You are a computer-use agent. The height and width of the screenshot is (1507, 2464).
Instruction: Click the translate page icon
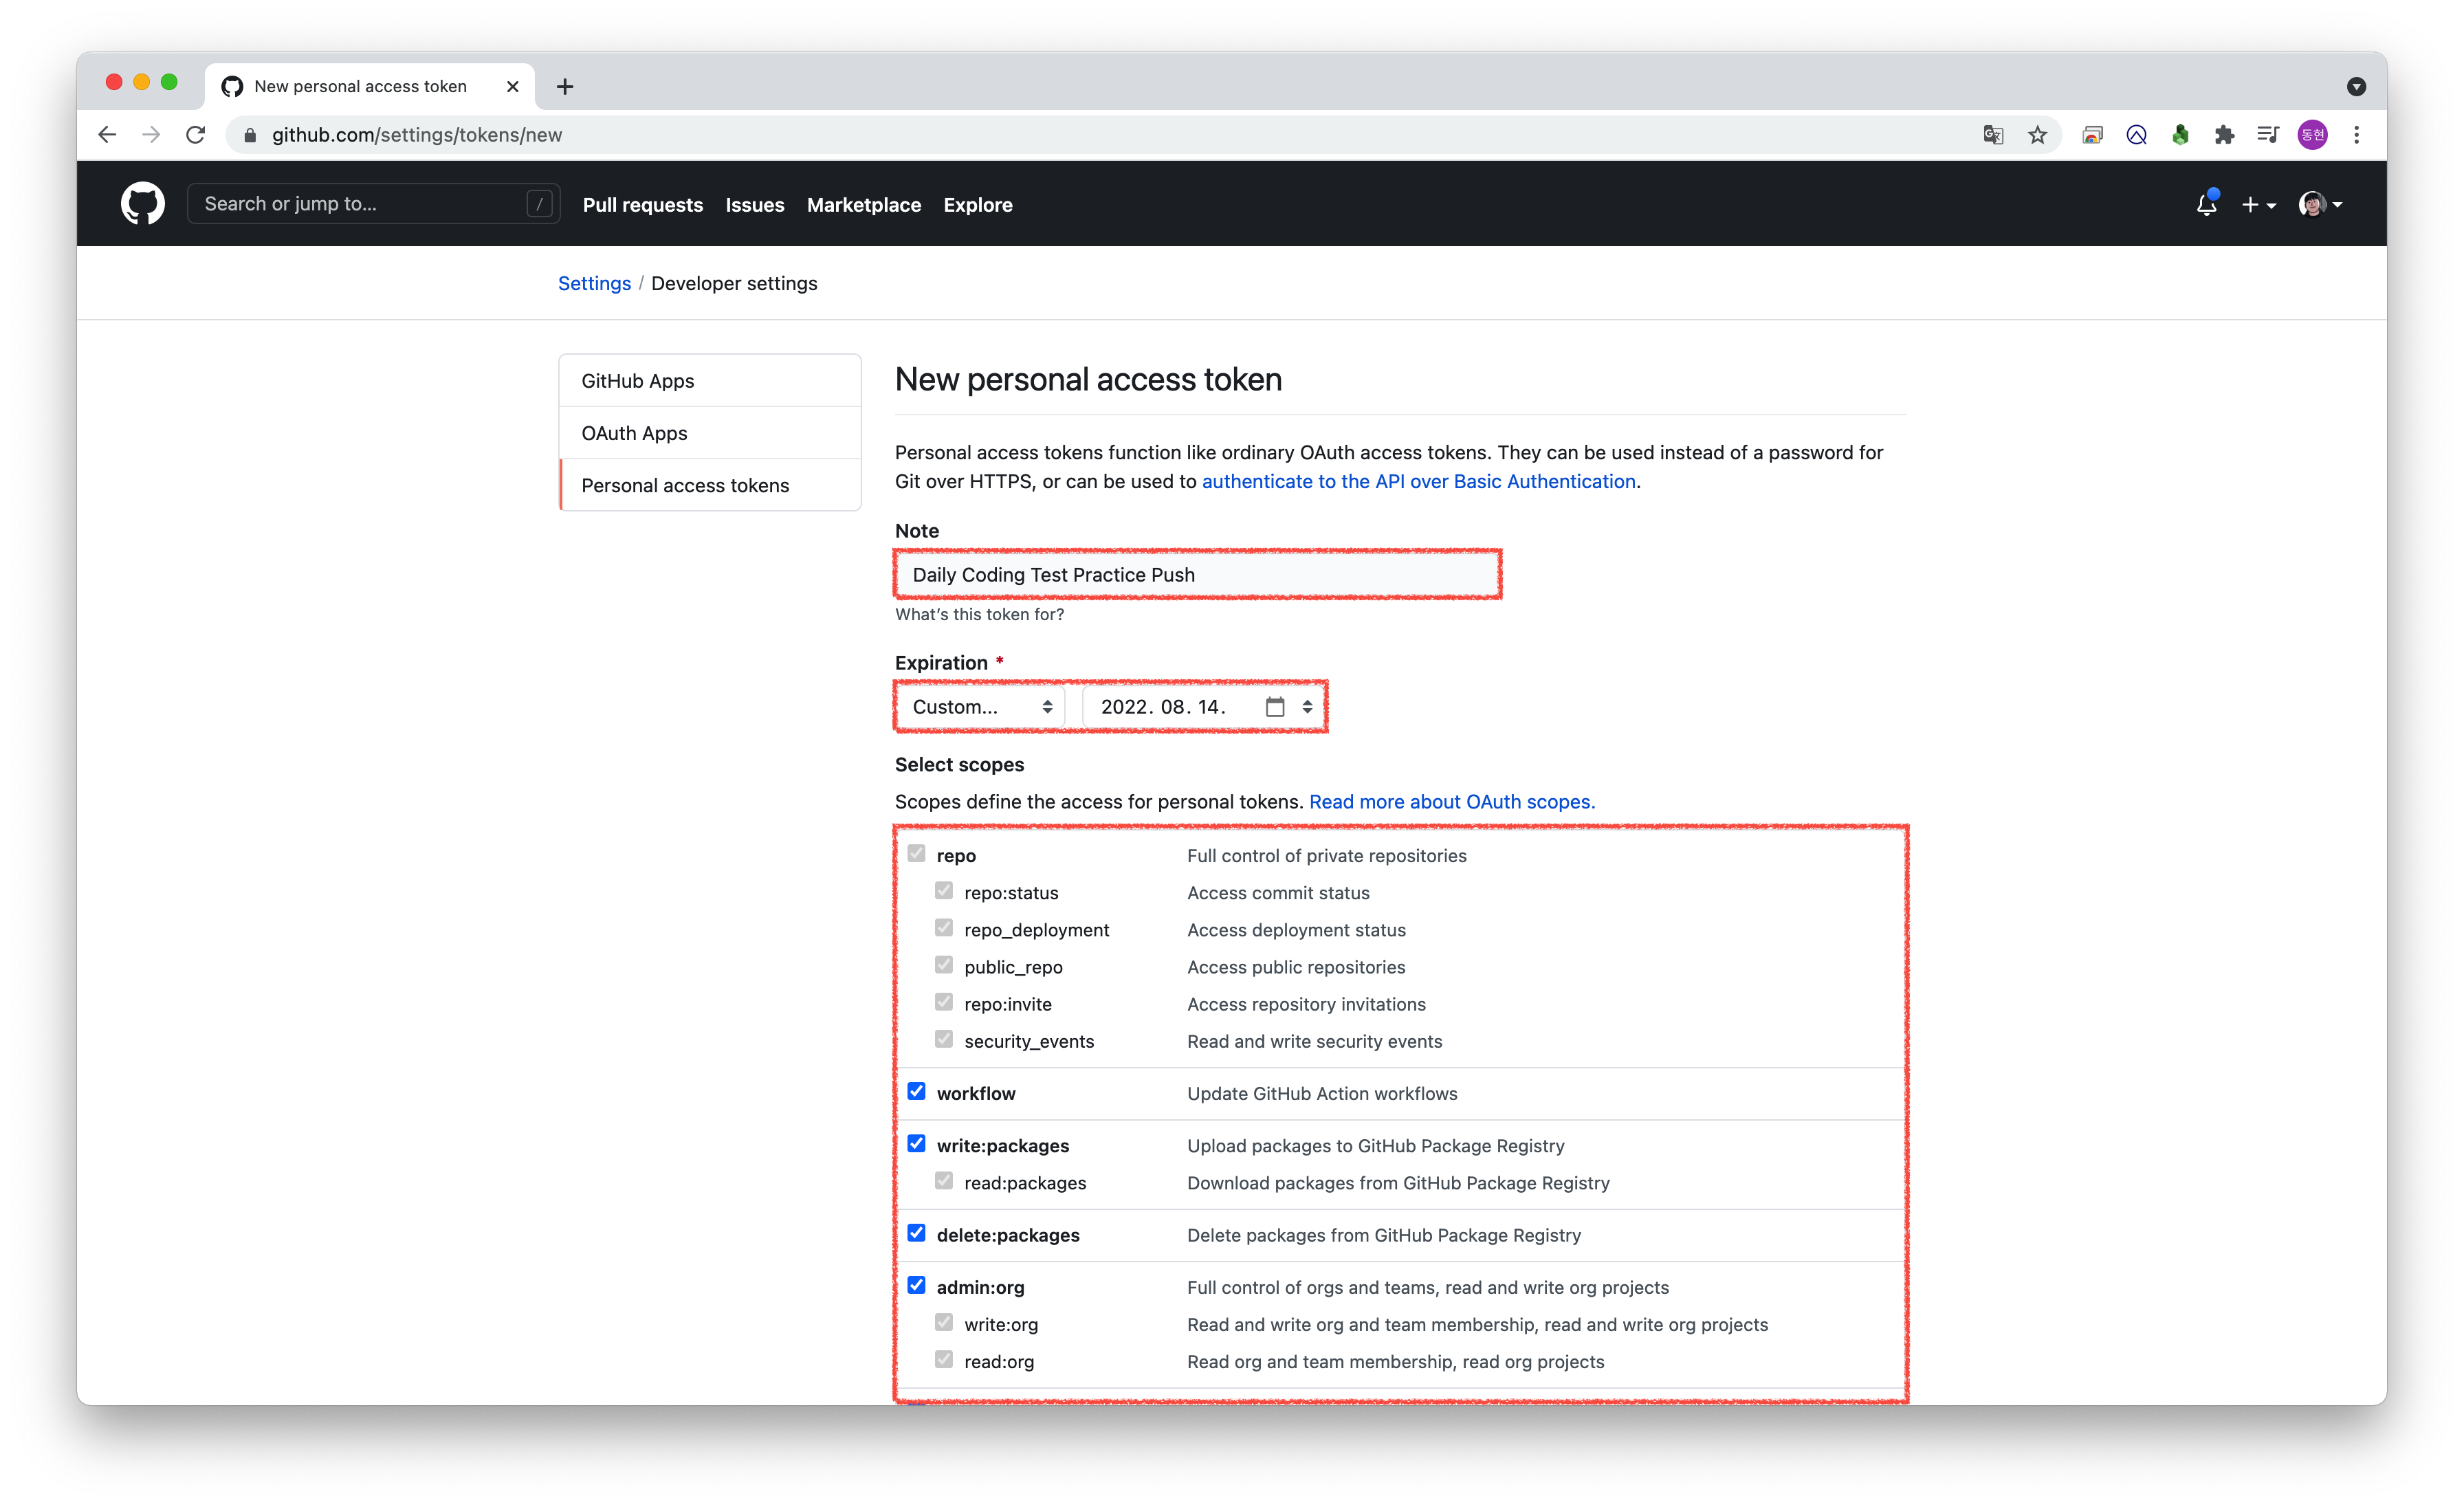1993,135
